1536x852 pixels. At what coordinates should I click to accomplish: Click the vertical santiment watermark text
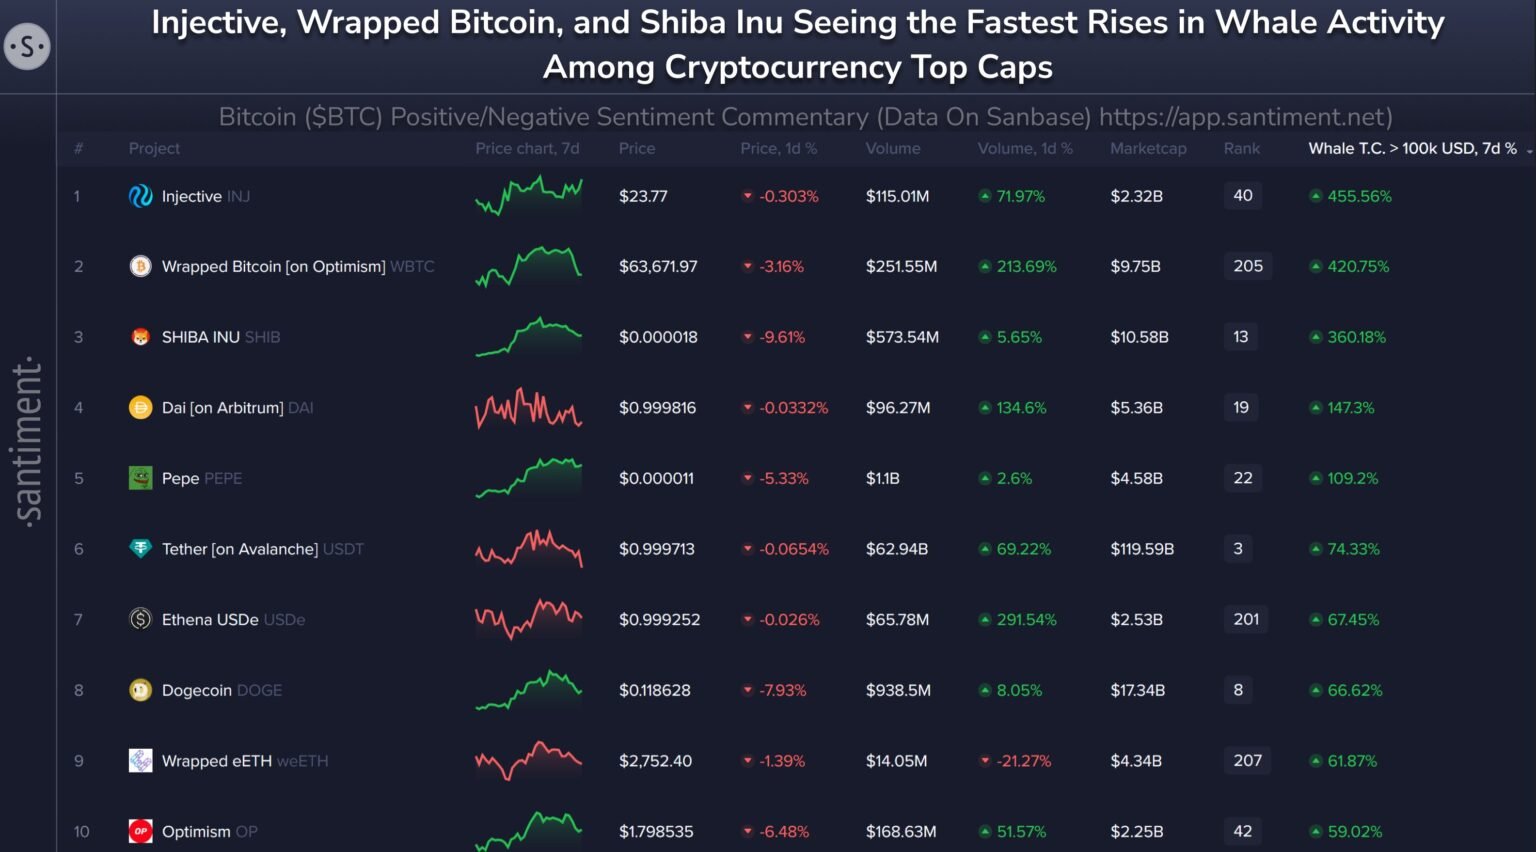coord(29,440)
